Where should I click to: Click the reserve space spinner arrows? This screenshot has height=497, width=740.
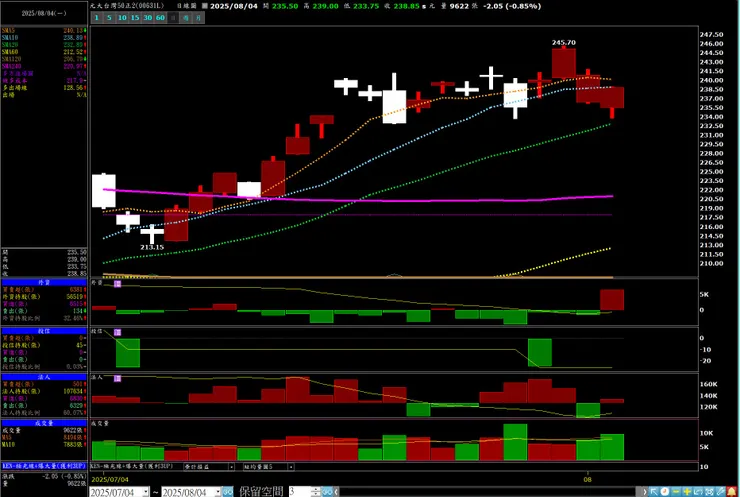(x=316, y=492)
